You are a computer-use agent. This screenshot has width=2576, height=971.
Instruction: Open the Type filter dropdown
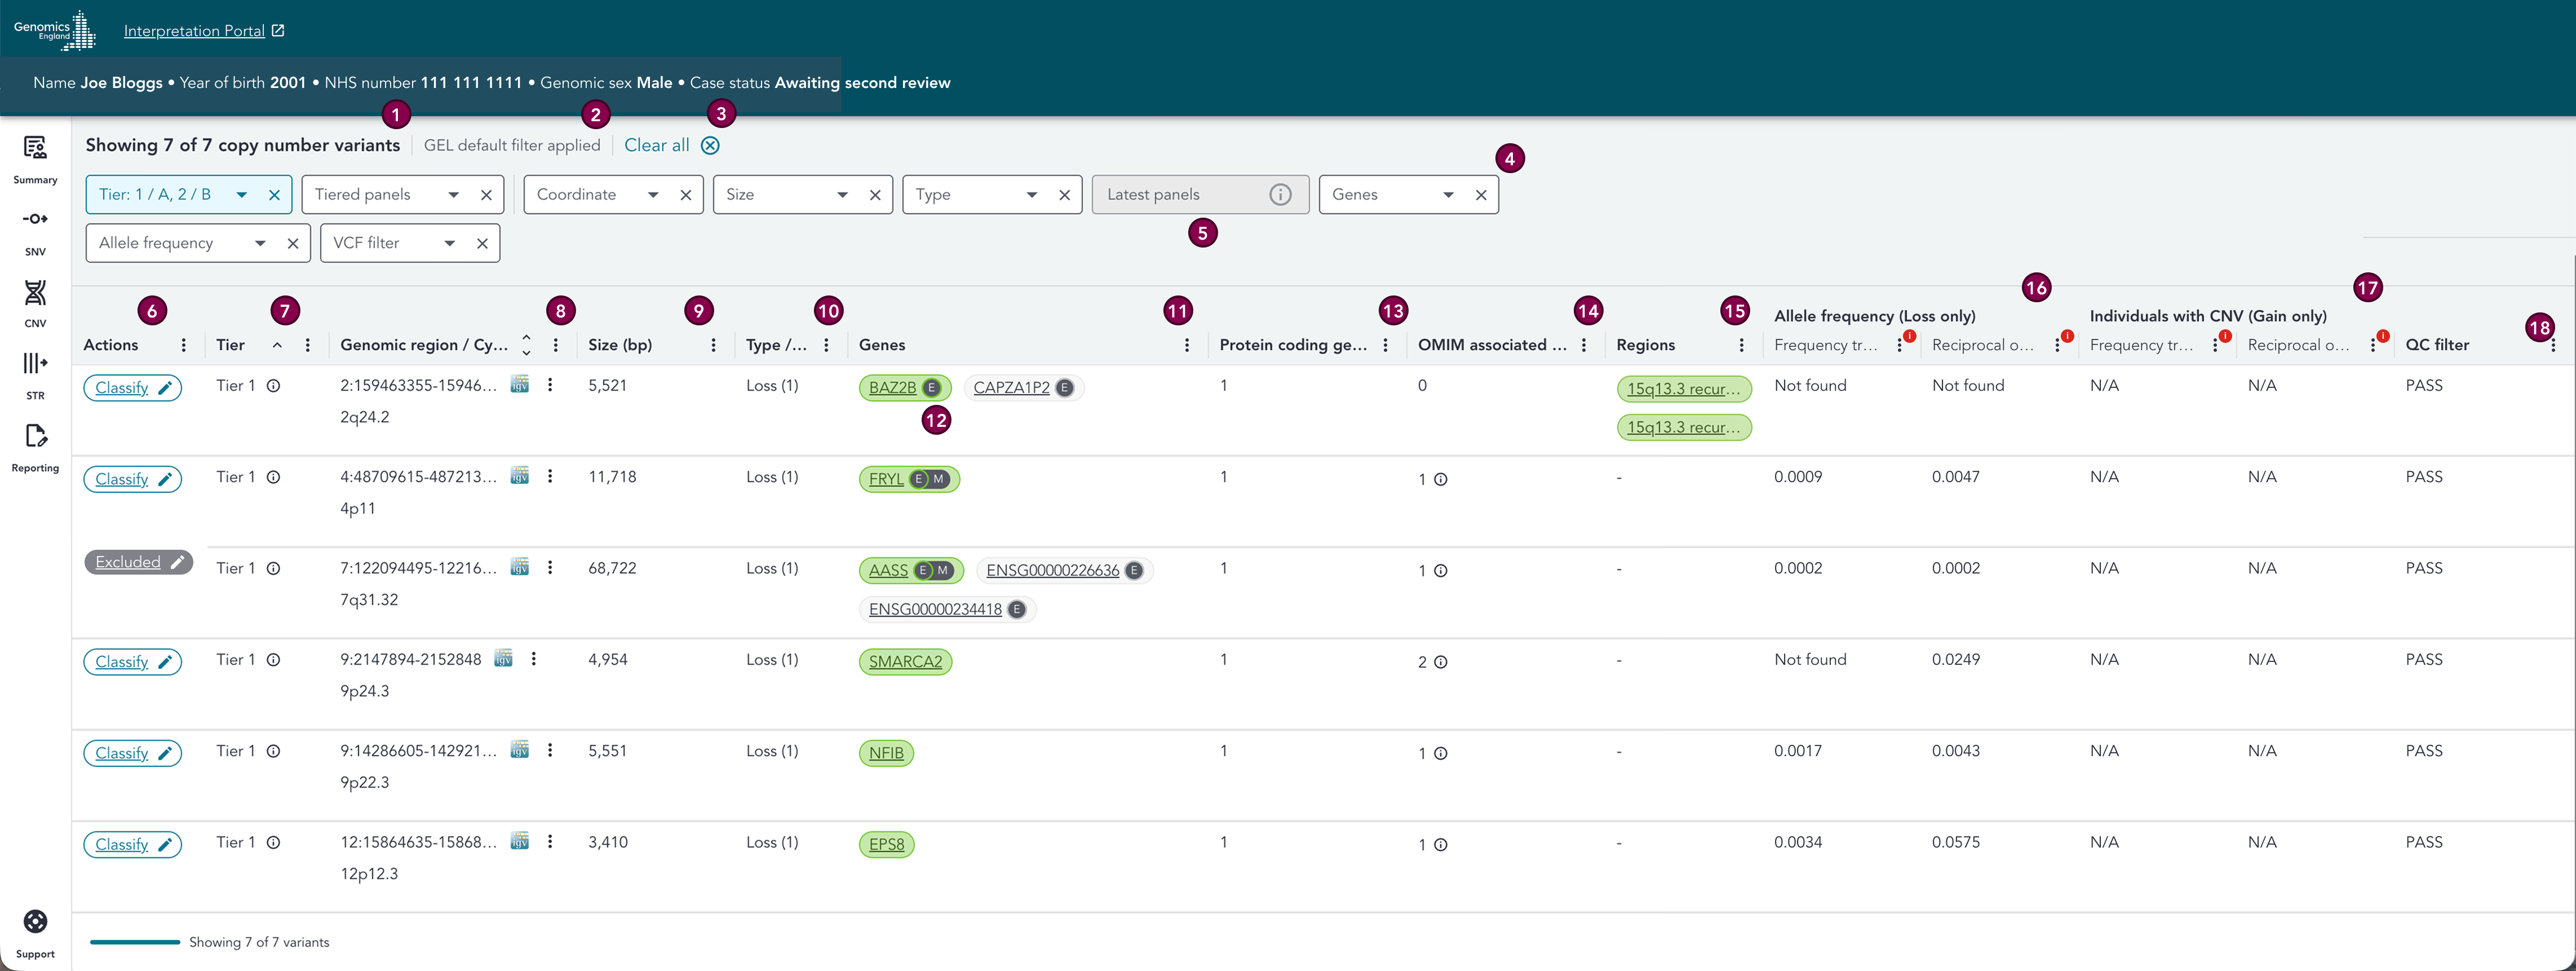(1031, 195)
